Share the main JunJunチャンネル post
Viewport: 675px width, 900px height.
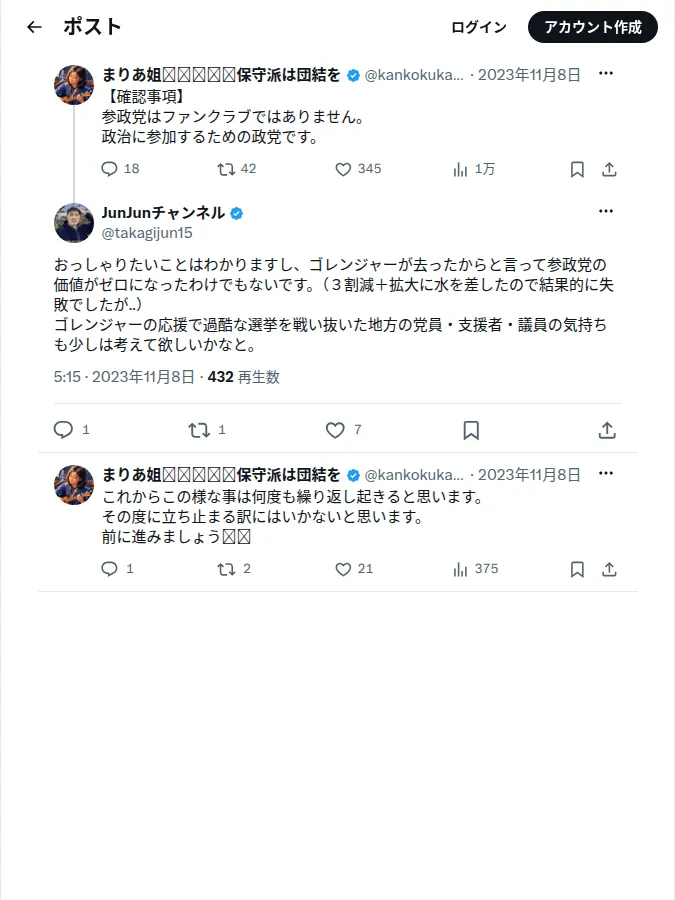607,430
